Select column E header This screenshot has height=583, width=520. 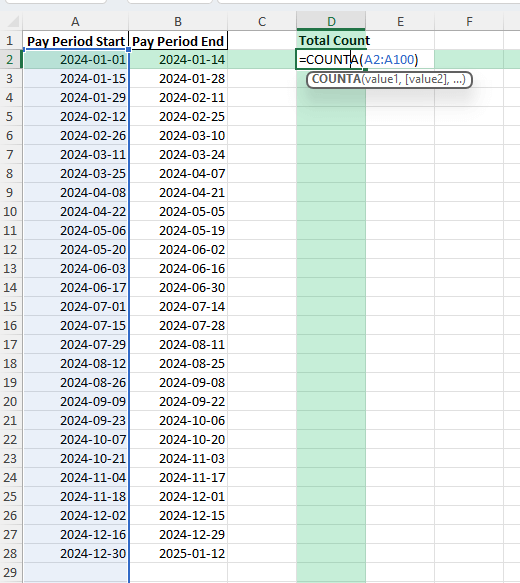[400, 22]
